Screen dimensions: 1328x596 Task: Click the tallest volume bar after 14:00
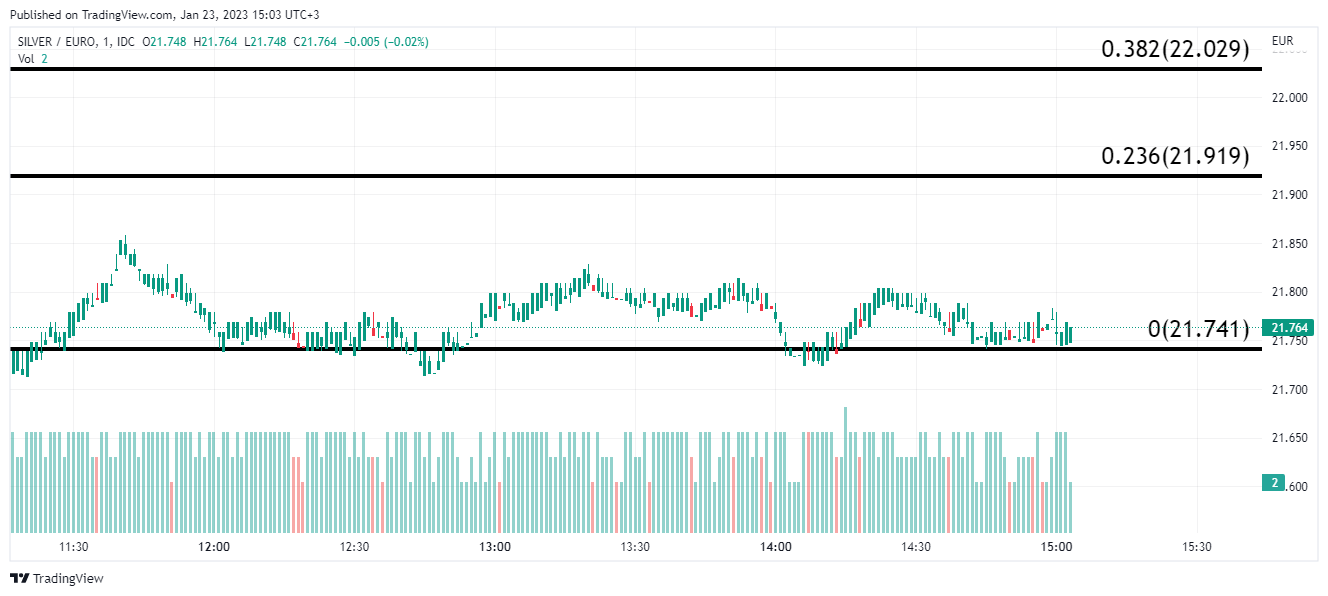(x=846, y=468)
